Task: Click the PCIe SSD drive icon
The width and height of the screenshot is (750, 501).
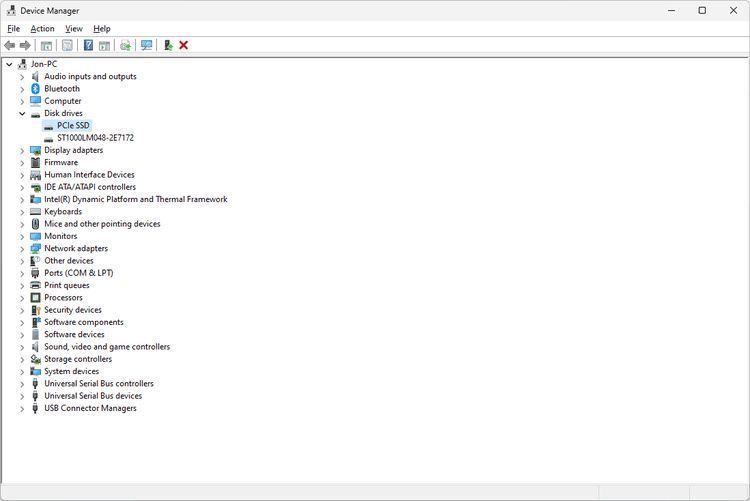Action: tap(48, 126)
